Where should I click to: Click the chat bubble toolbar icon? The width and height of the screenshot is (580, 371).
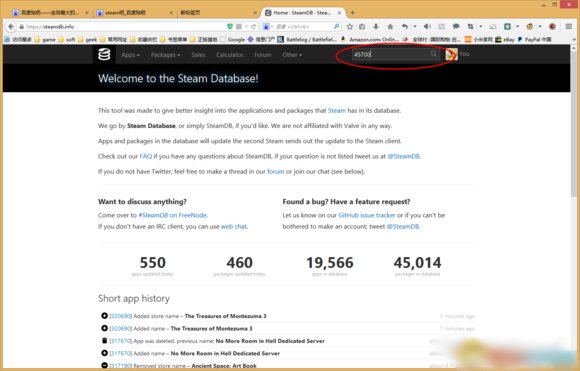point(456,27)
